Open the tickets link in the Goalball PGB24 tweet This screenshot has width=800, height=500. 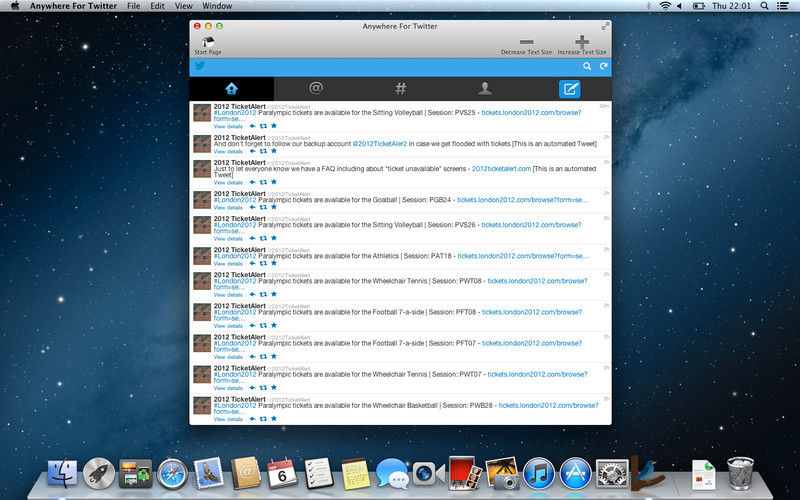(x=522, y=200)
